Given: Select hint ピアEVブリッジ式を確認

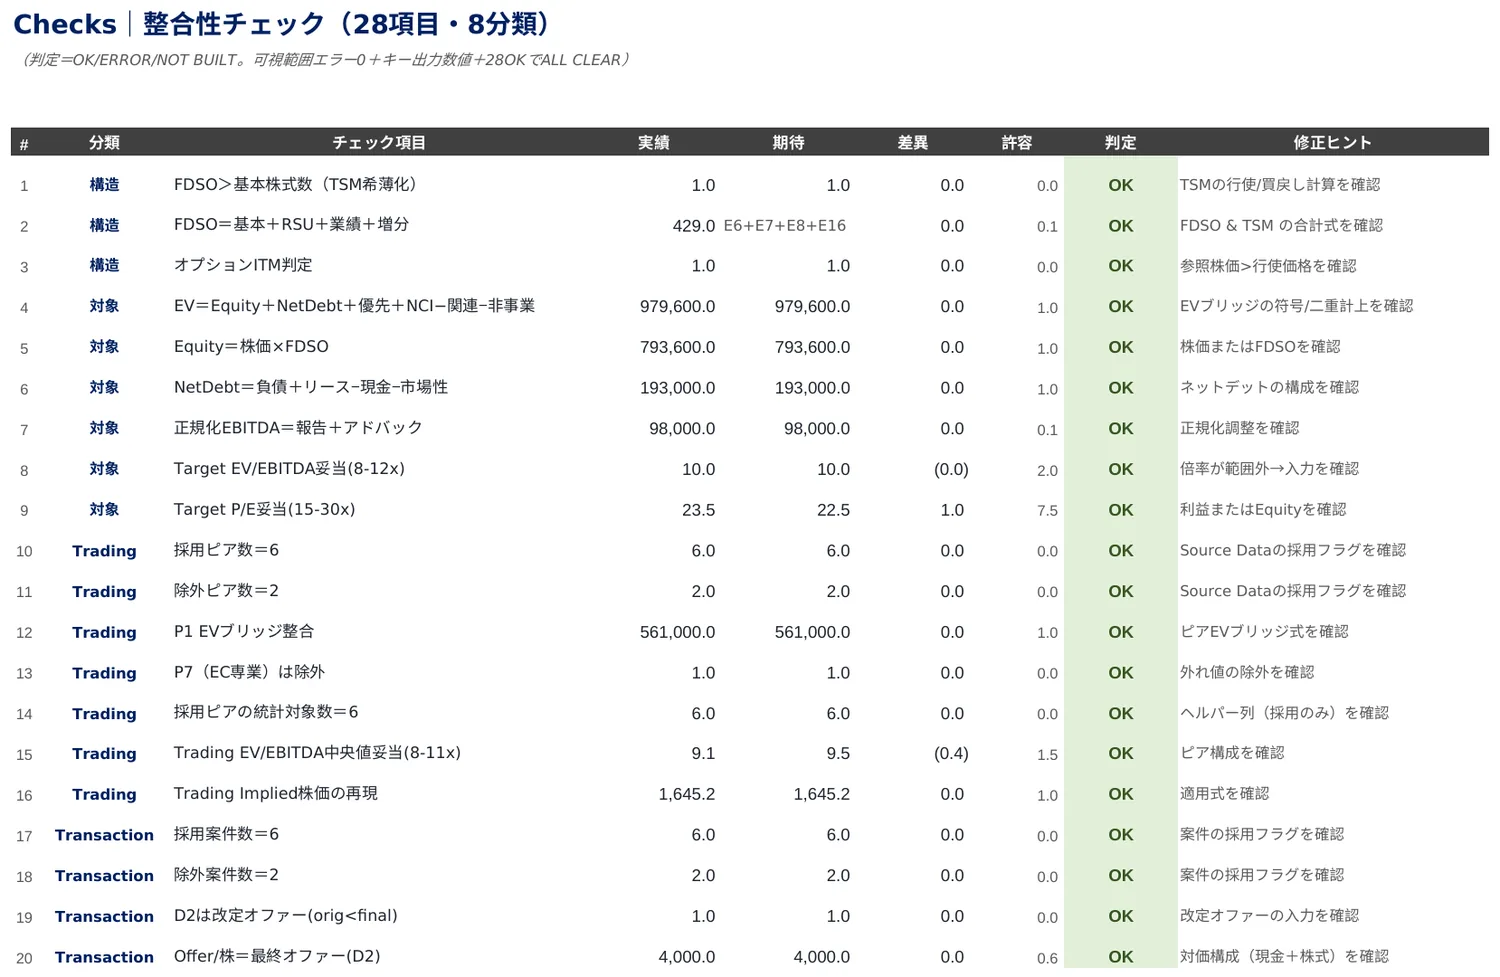Looking at the screenshot, I should point(1264,632).
